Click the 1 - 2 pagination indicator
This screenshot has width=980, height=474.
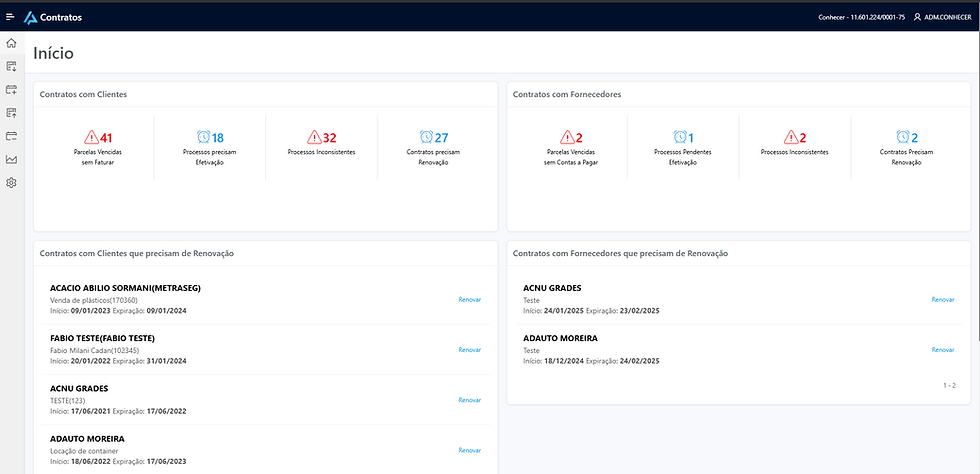click(x=949, y=386)
